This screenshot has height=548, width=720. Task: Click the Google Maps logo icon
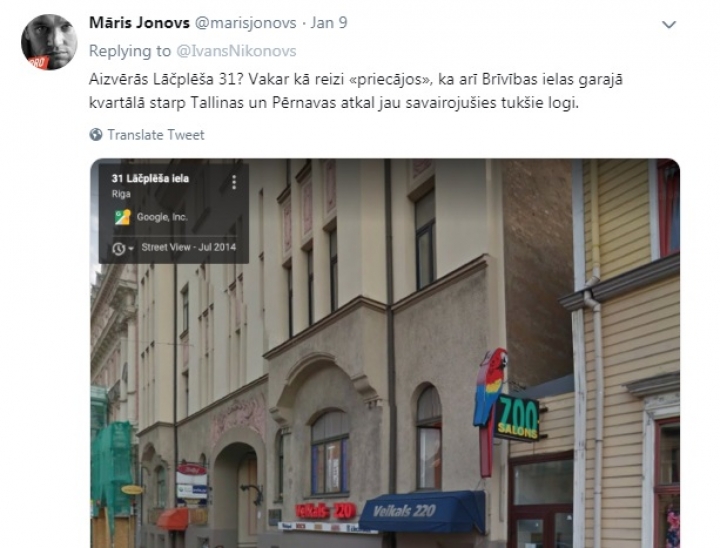123,217
